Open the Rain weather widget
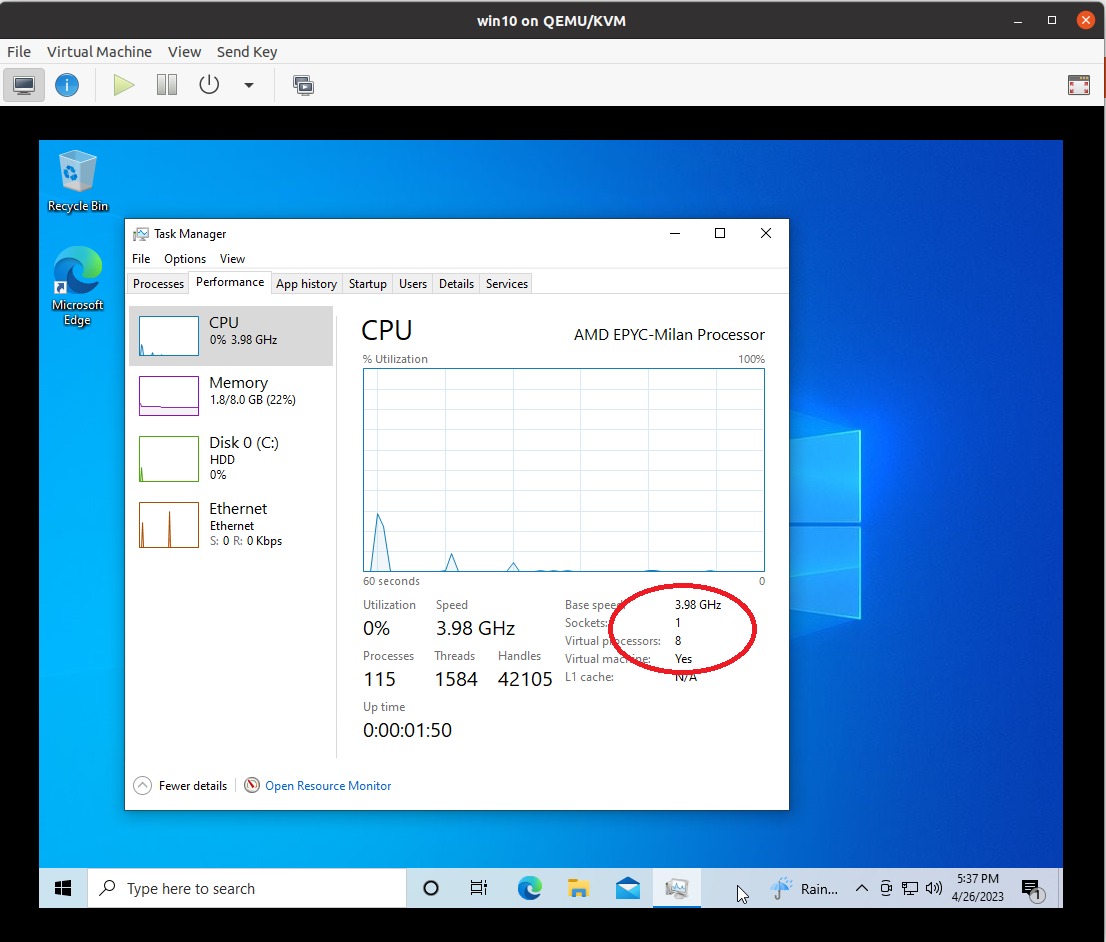Viewport: 1106px width, 942px height. pyautogui.click(x=805, y=888)
